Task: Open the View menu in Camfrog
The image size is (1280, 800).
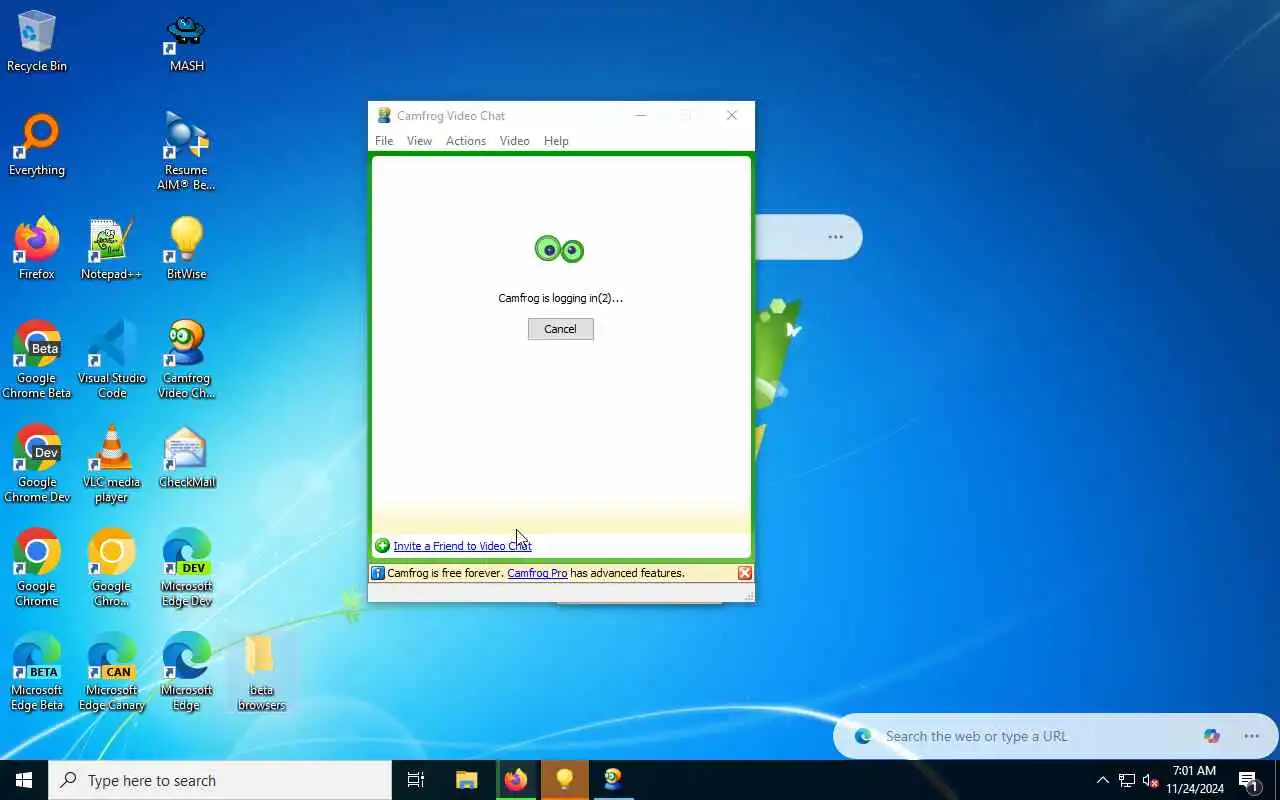Action: [x=419, y=141]
